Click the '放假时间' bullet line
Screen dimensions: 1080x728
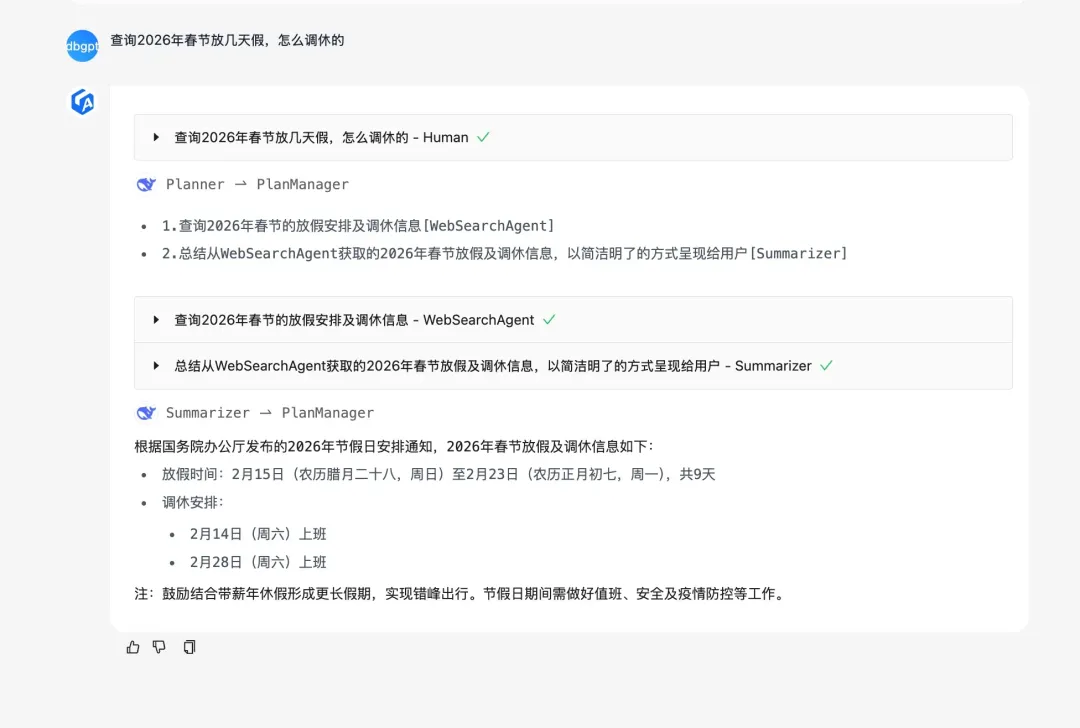pyautogui.click(x=439, y=474)
